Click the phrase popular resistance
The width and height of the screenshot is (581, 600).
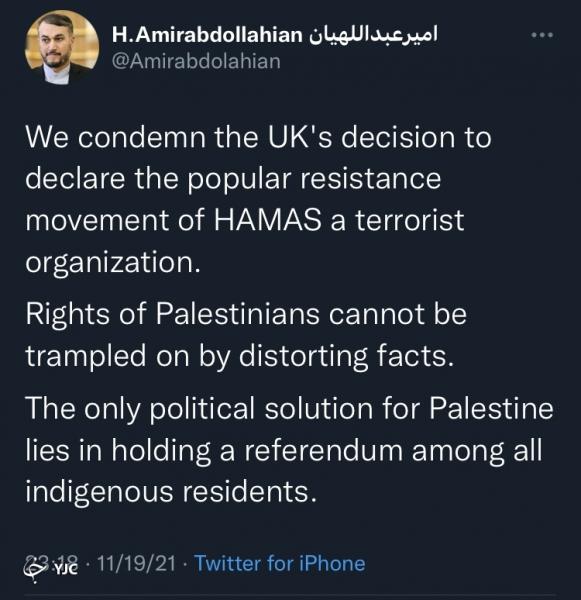coord(314,179)
